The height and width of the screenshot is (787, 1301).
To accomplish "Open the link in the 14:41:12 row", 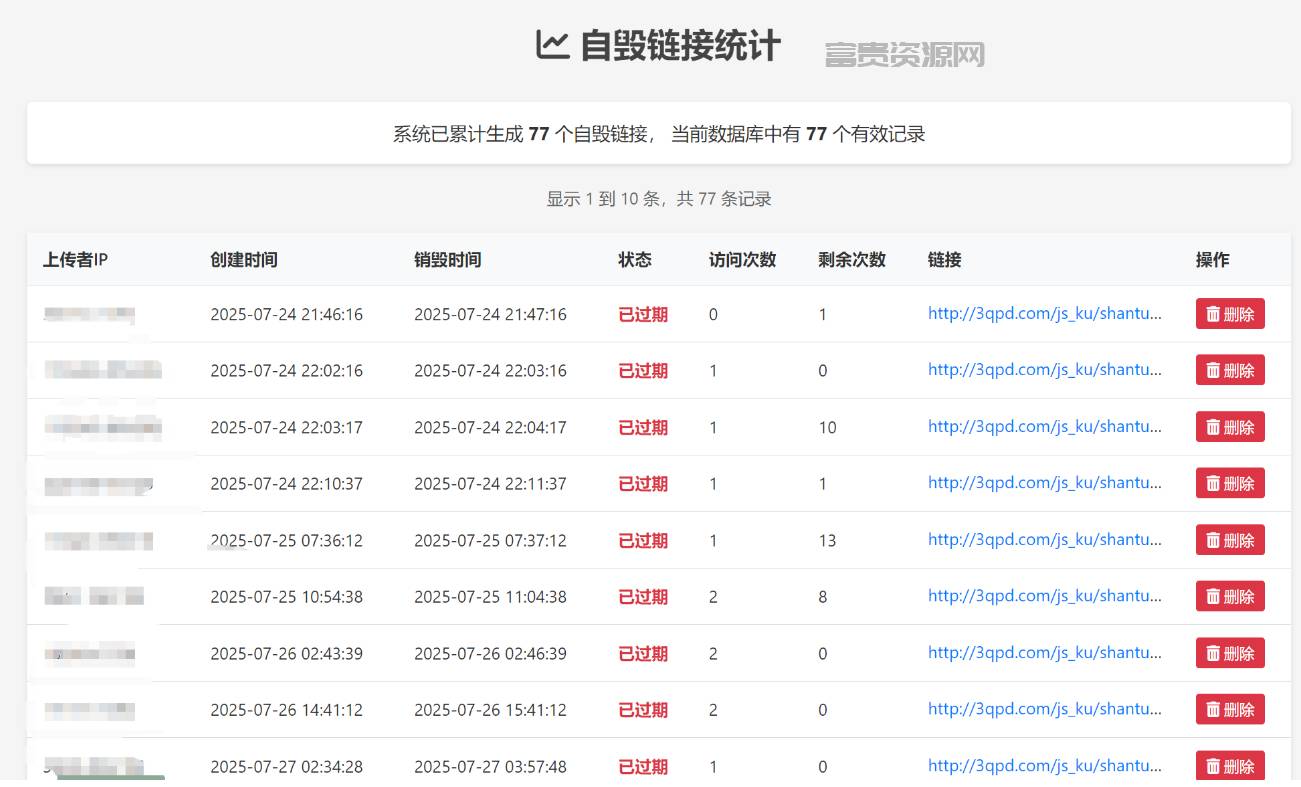I will tap(1045, 708).
